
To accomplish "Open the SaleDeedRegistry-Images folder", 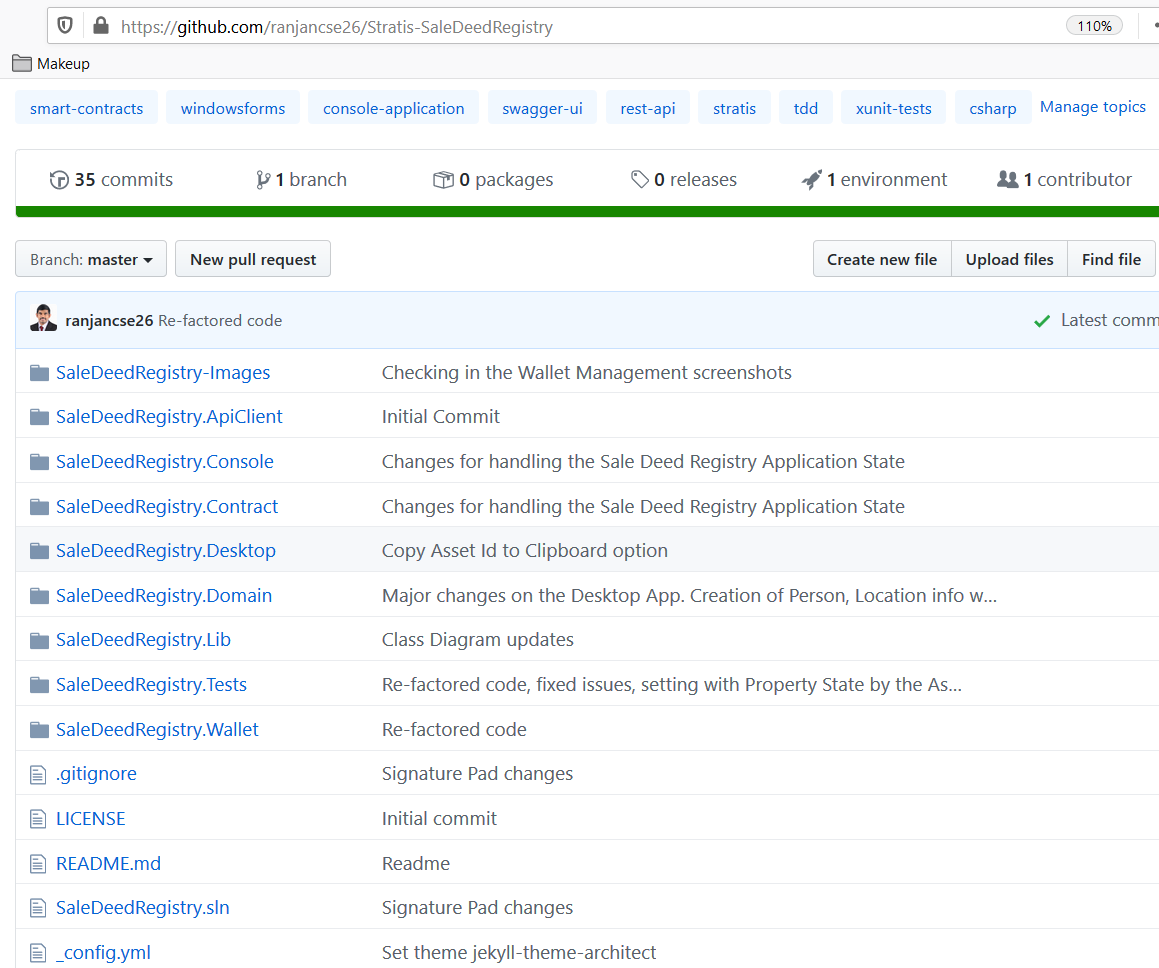I will tap(163, 372).
